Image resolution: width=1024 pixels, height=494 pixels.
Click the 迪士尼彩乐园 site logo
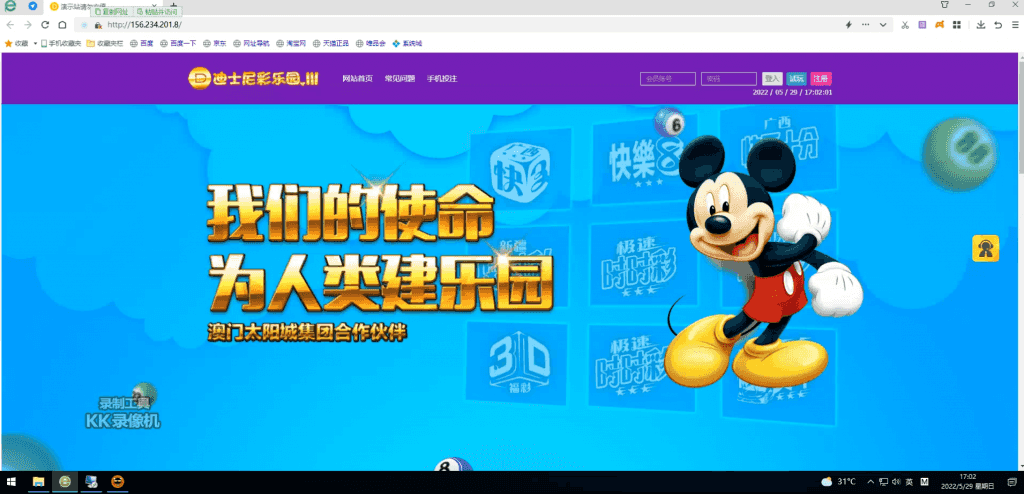coord(253,79)
